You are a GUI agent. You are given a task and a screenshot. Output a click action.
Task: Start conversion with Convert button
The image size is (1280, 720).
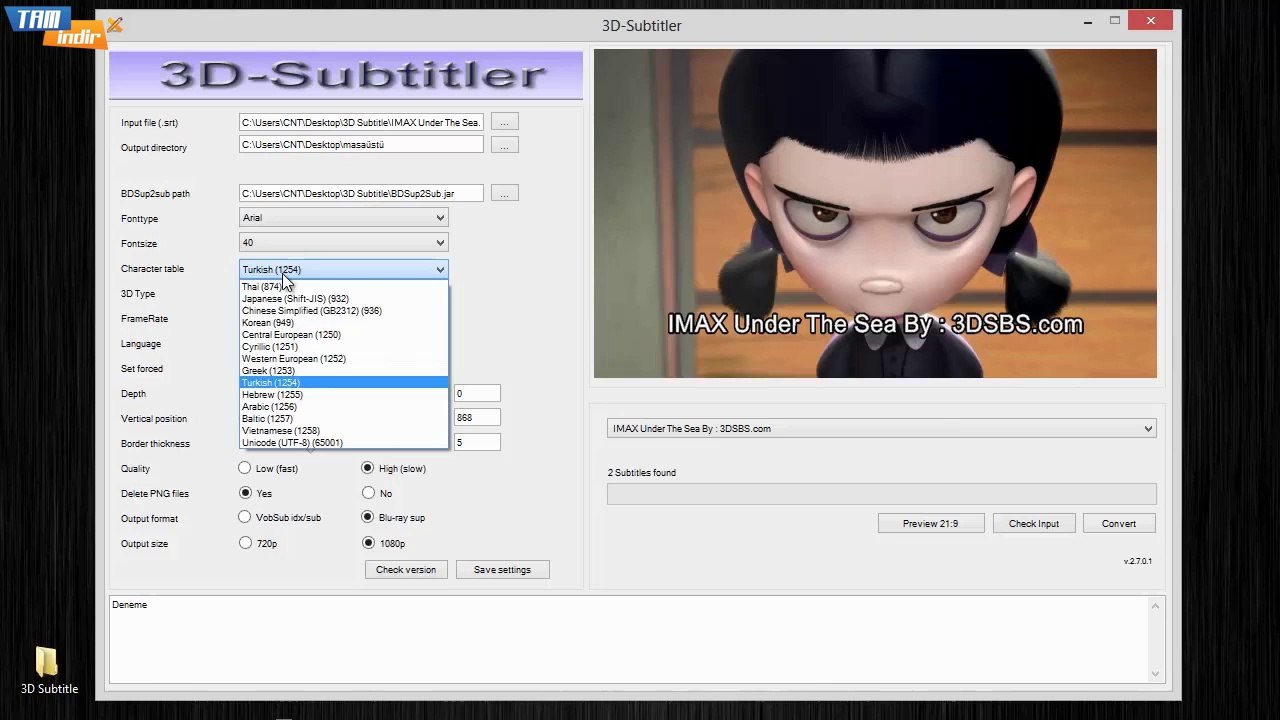pos(1119,524)
